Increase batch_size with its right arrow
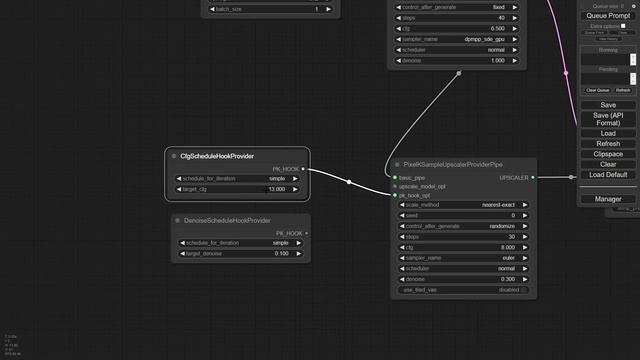 tap(328, 9)
